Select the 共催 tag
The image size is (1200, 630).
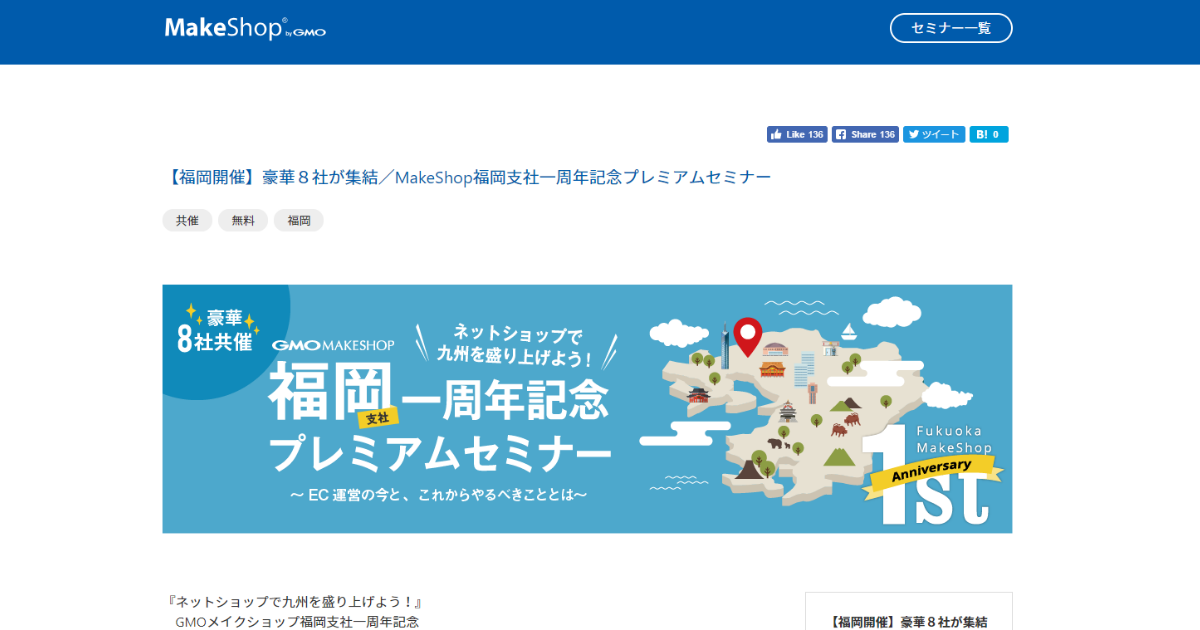[187, 220]
